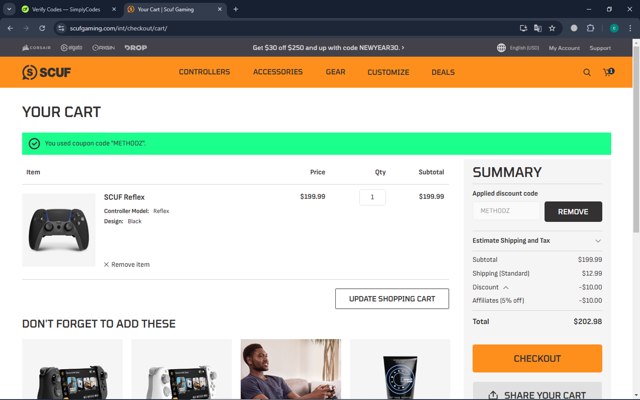The height and width of the screenshot is (400, 640).
Task: Click the Drop brand logo
Action: 136,48
